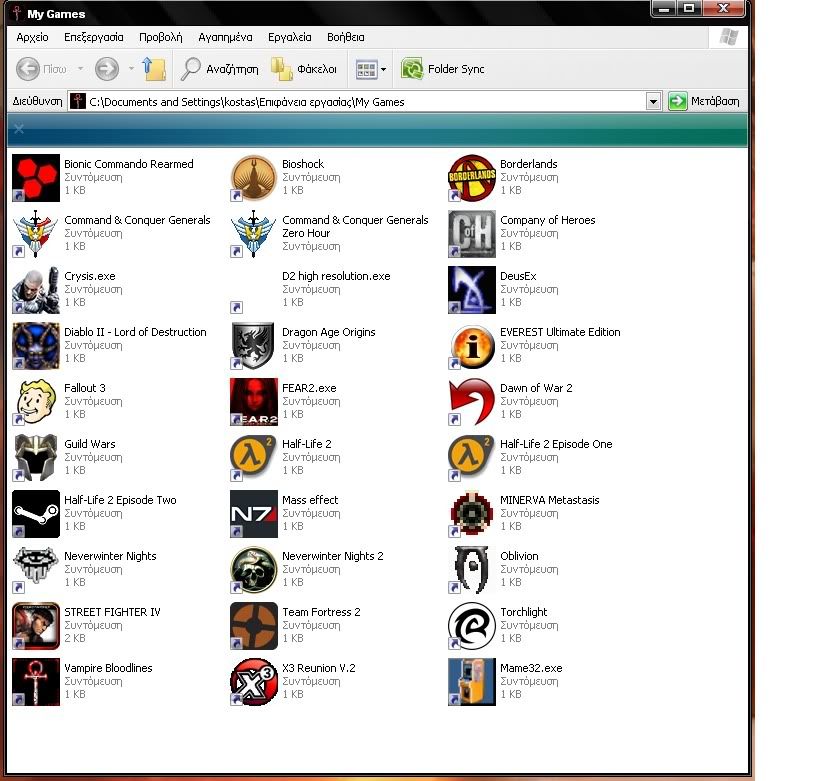Open the back button history dropdown
Image resolution: width=840 pixels, height=781 pixels.
click(x=80, y=69)
